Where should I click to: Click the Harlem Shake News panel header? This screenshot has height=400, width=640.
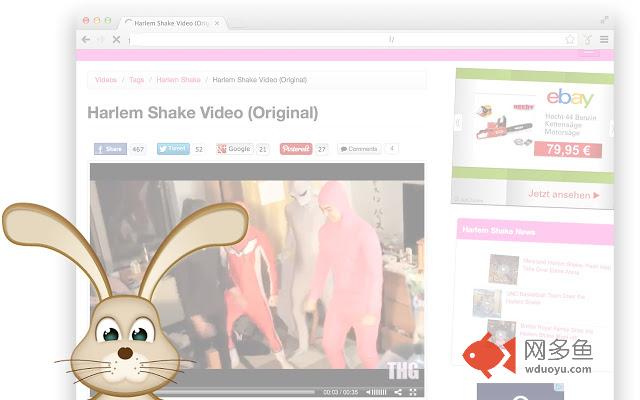tap(535, 231)
